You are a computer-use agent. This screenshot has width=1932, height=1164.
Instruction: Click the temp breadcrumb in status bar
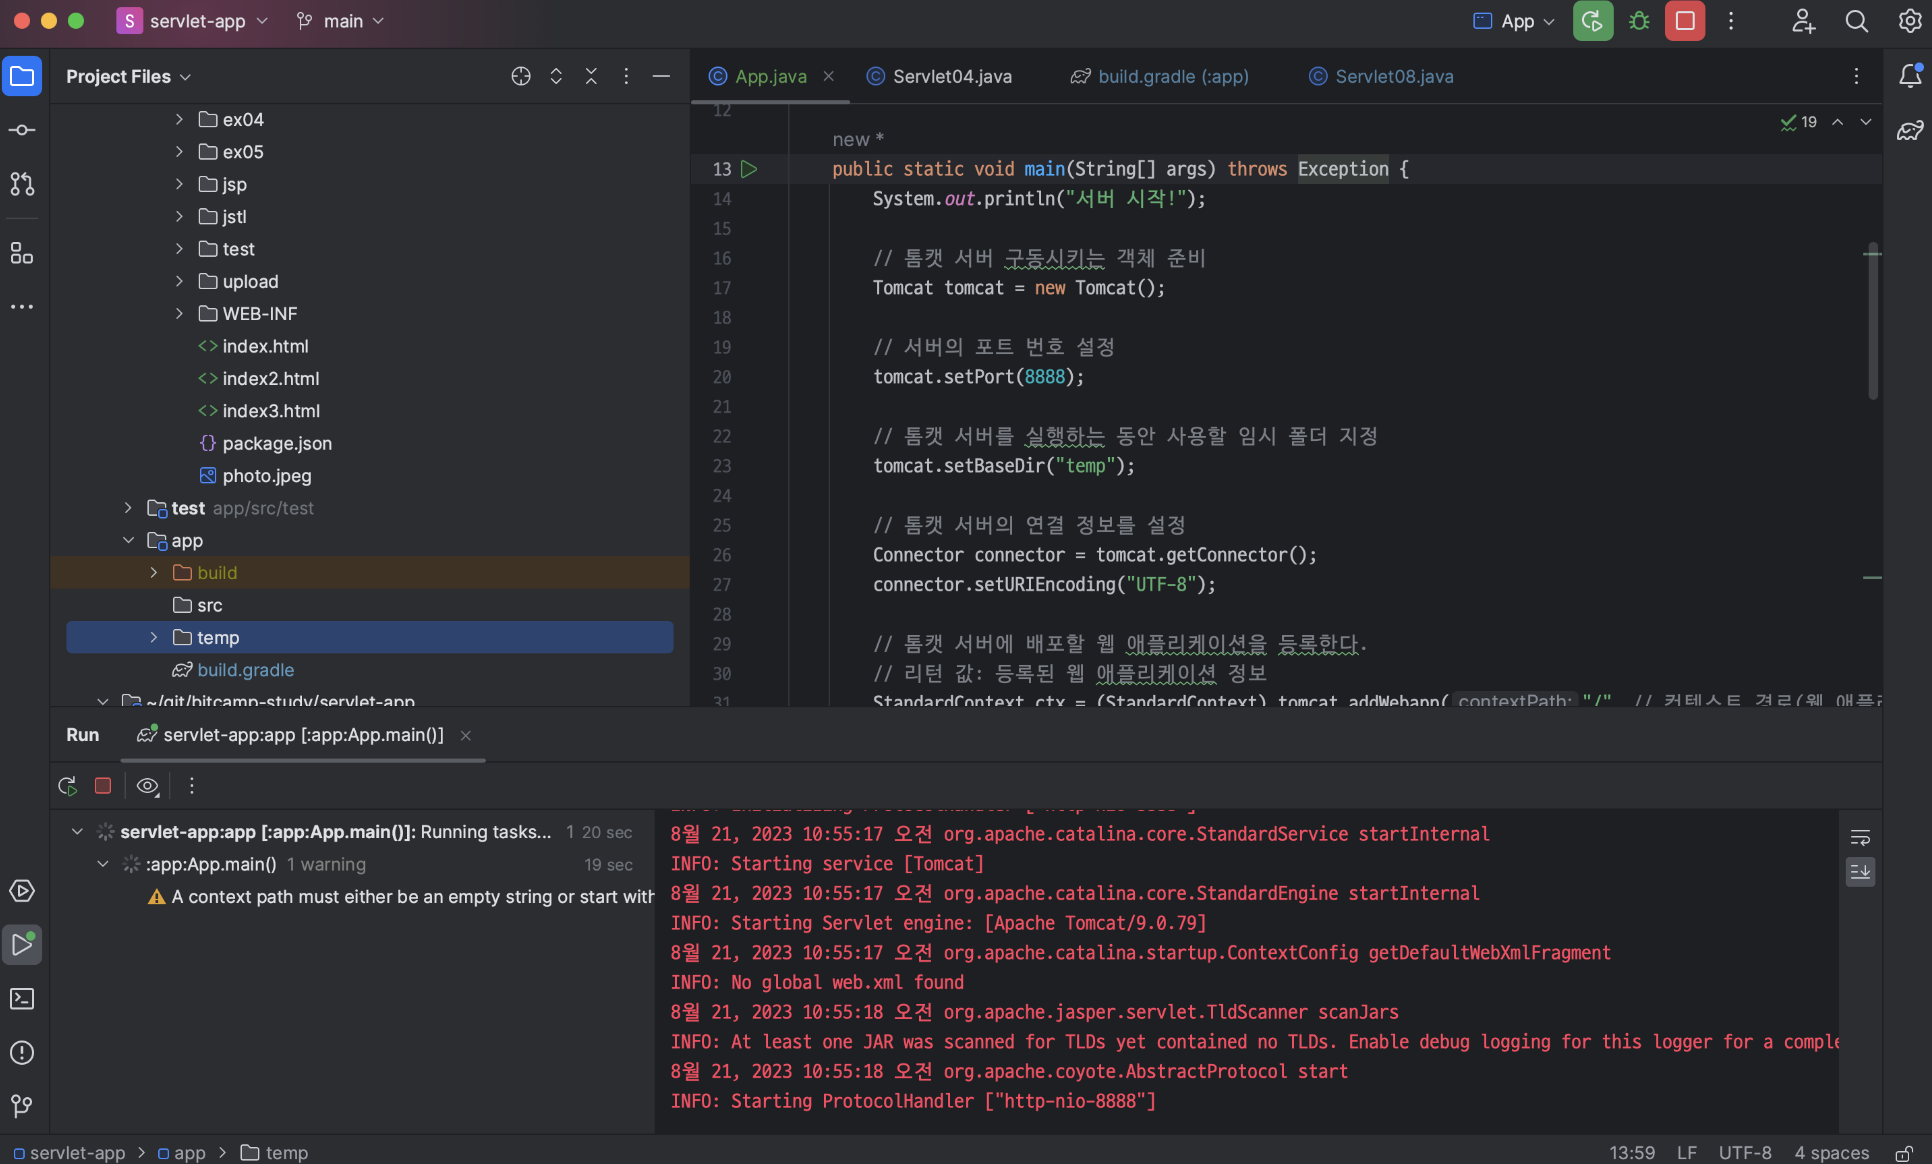point(286,1153)
